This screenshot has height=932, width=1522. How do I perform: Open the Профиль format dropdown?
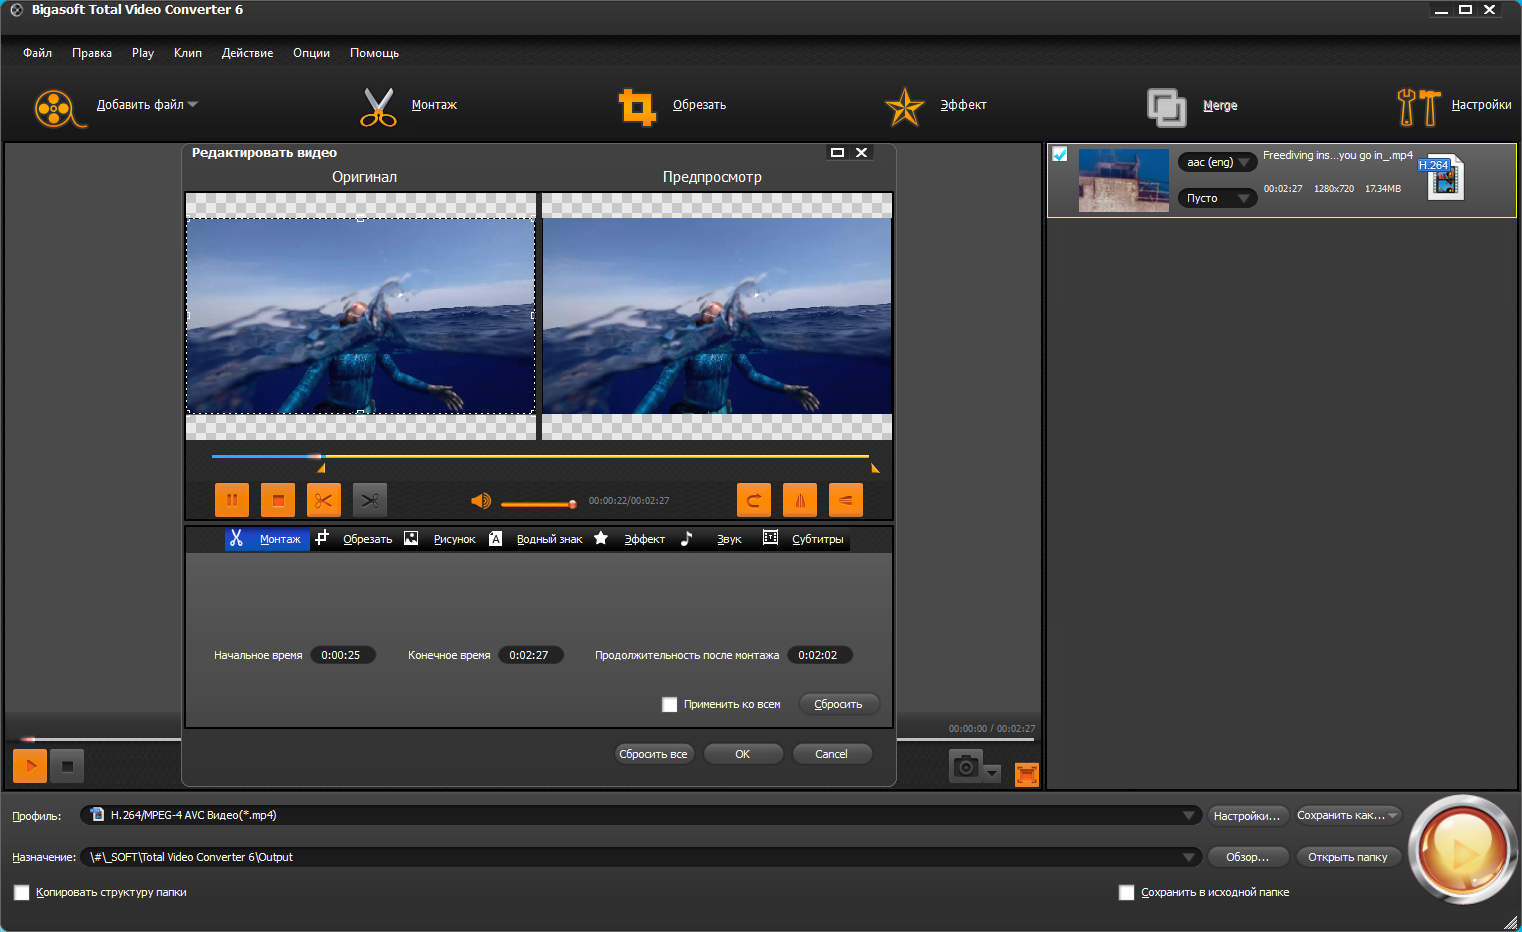(x=641, y=815)
